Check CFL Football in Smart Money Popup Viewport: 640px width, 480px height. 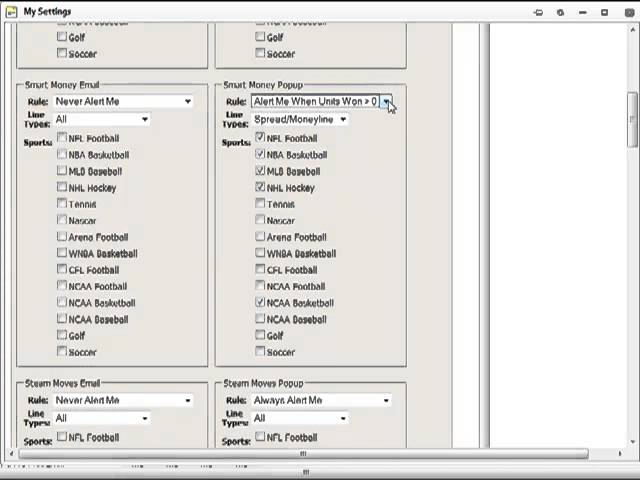[x=260, y=269]
